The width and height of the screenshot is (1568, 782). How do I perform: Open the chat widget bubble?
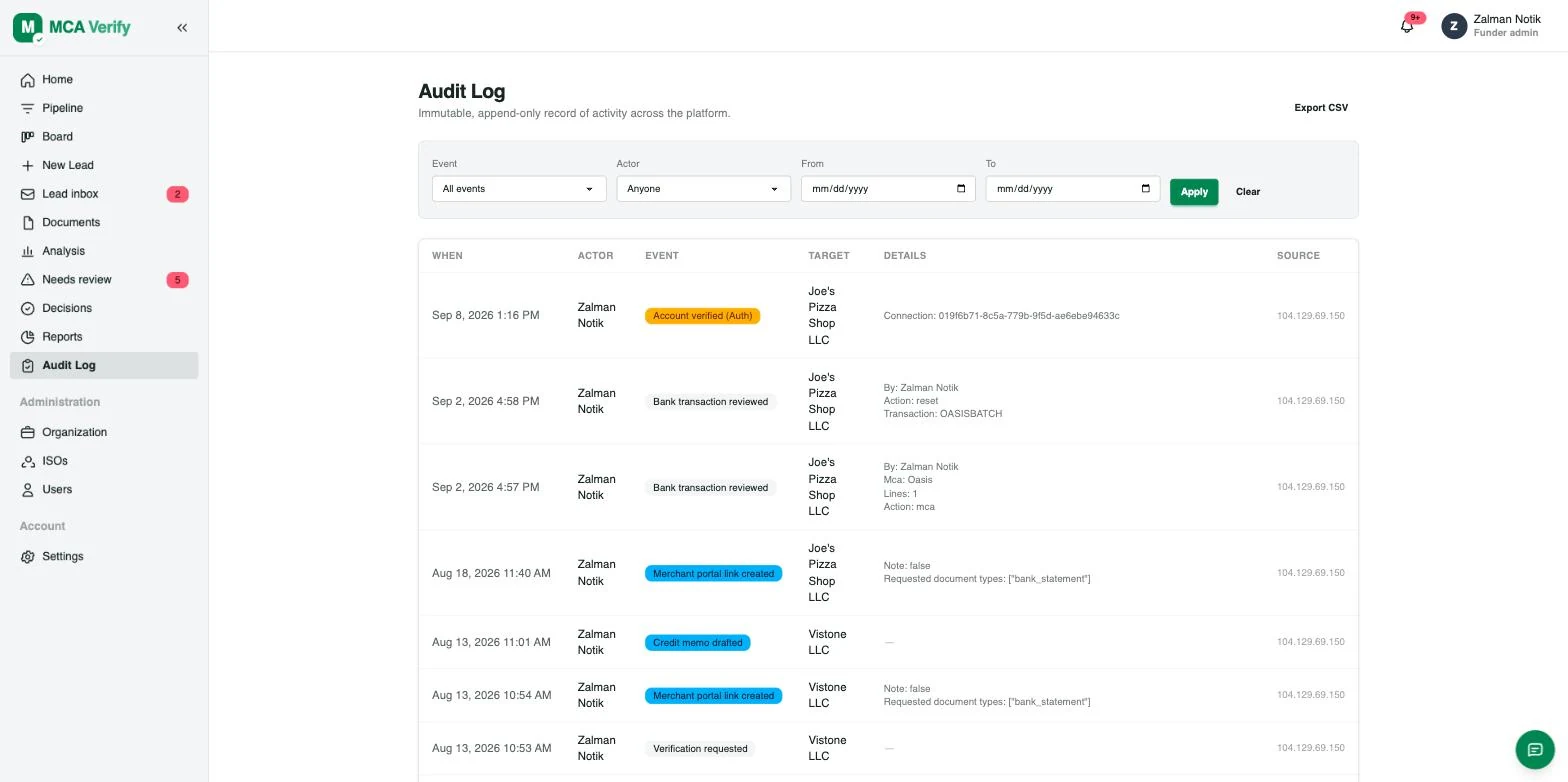click(x=1535, y=749)
